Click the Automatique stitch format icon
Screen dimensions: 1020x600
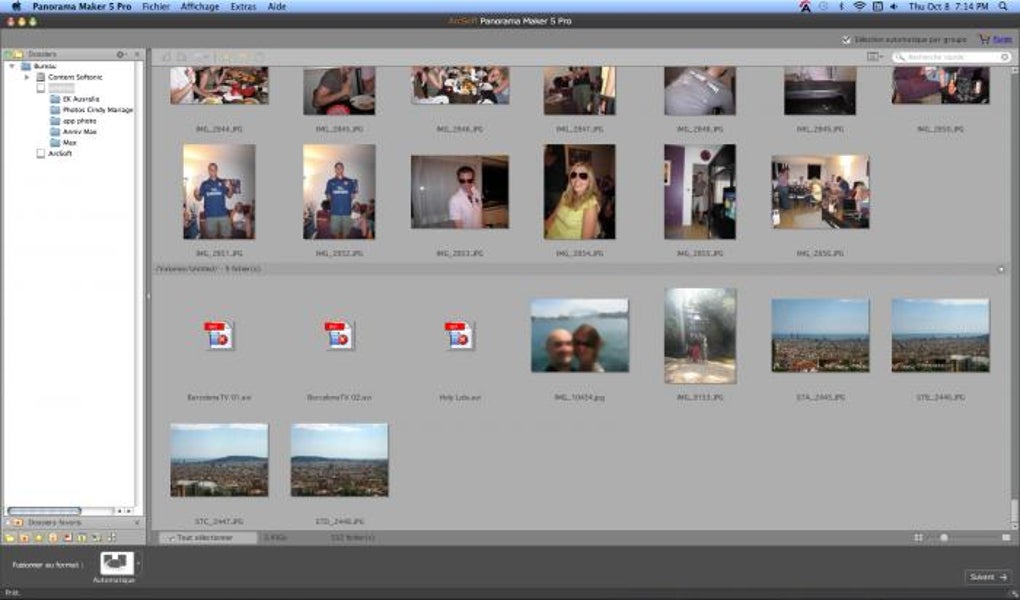[x=117, y=563]
